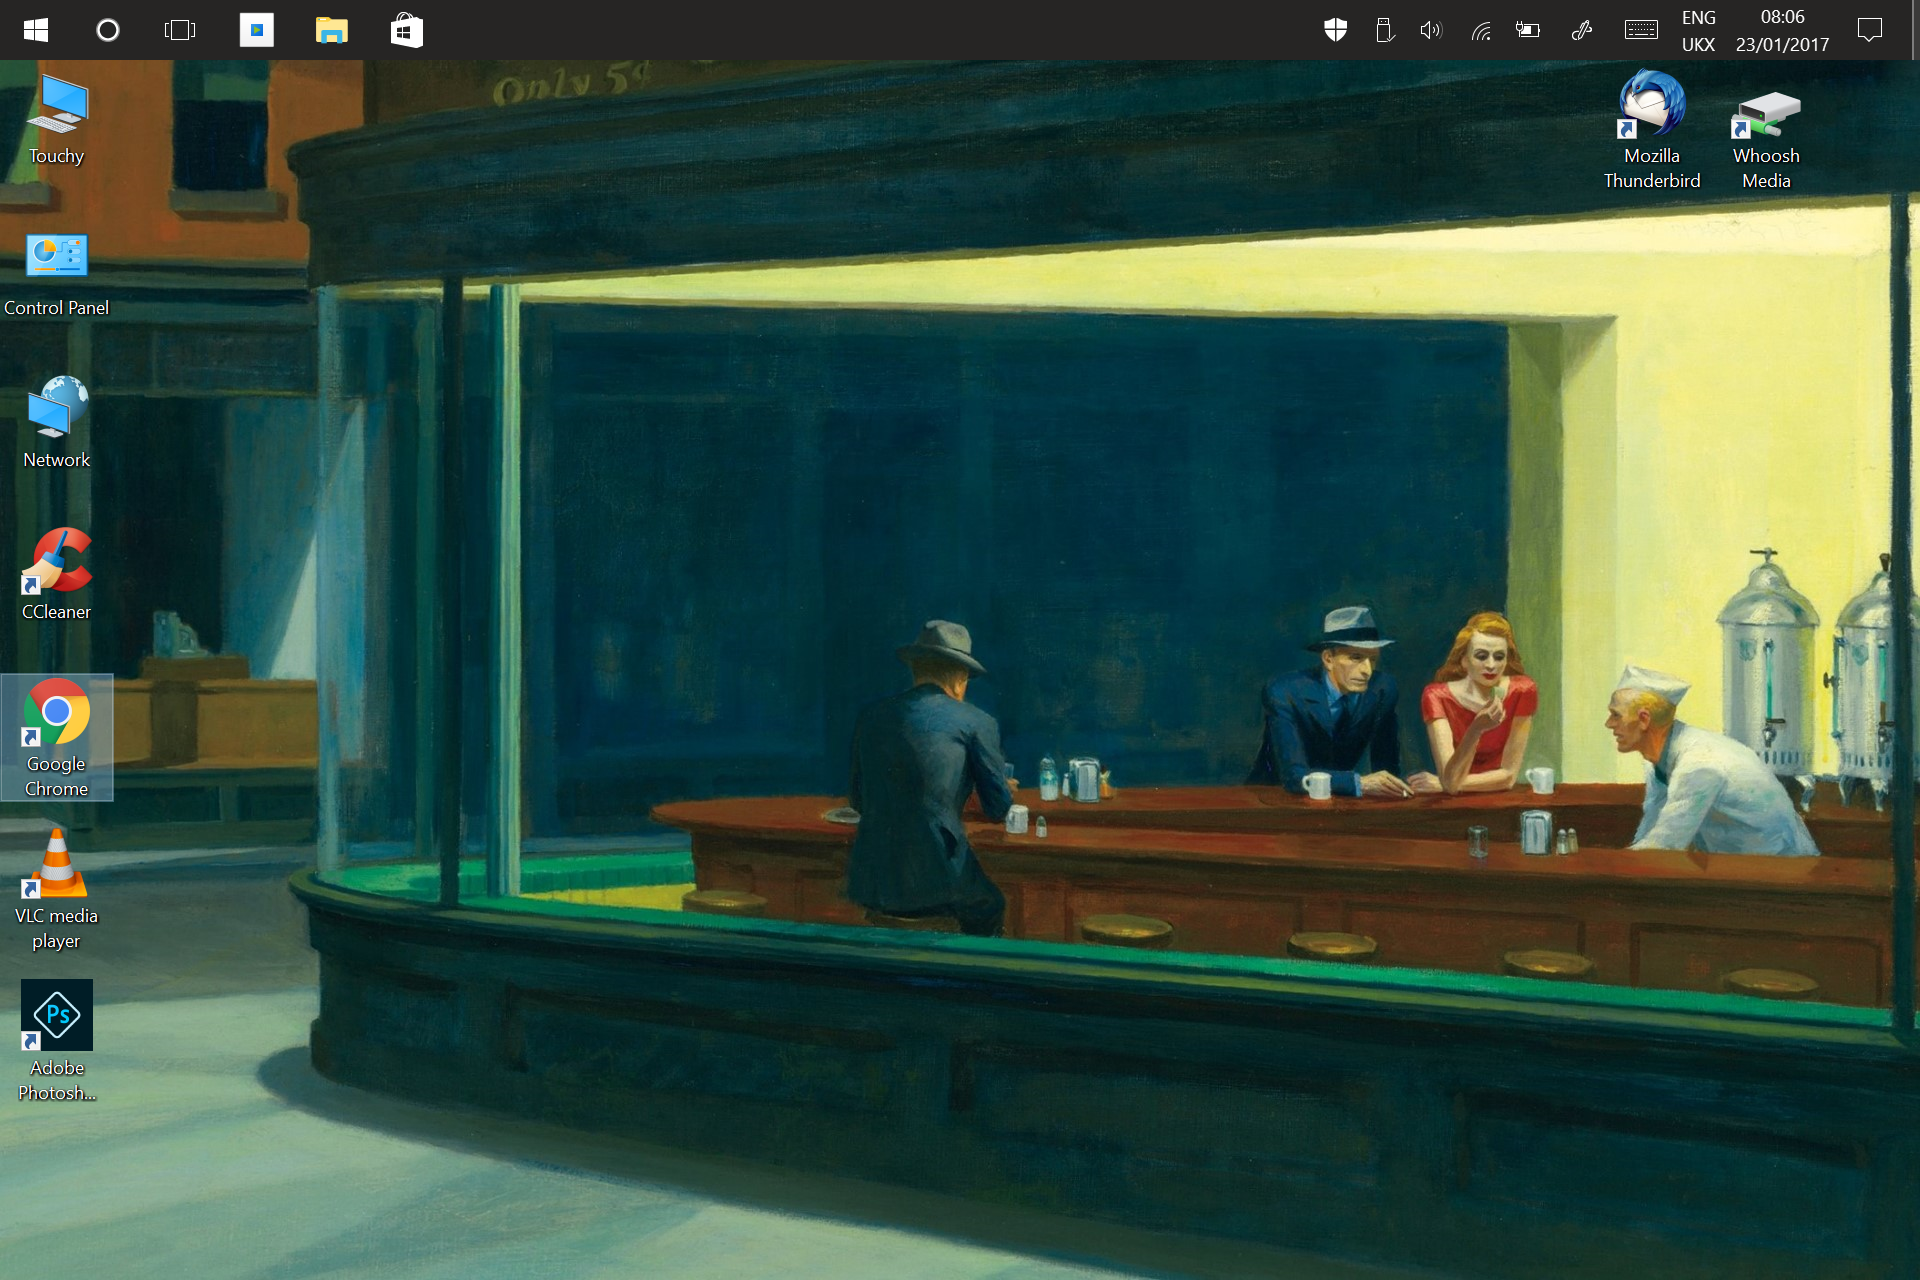
Task: Switch input language ENG UKX
Action: tap(1698, 30)
